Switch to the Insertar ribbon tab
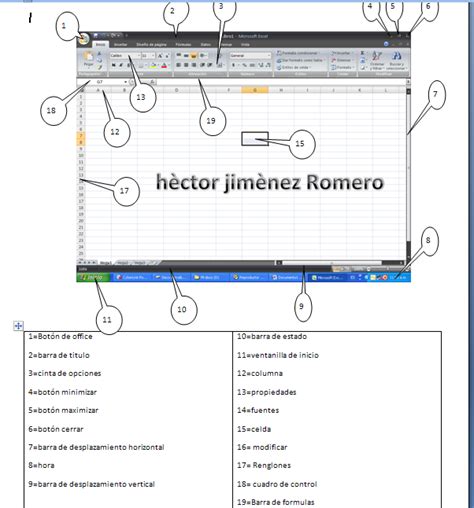This screenshot has width=474, height=508. pos(120,44)
